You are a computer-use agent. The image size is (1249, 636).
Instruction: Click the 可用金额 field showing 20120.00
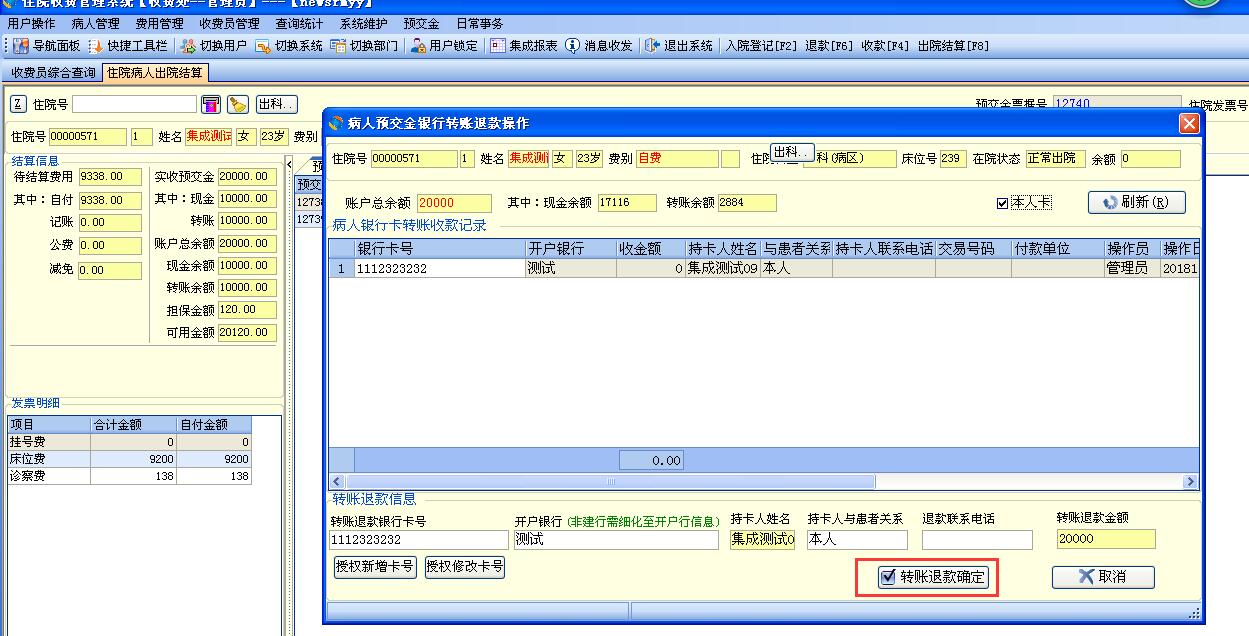[247, 333]
